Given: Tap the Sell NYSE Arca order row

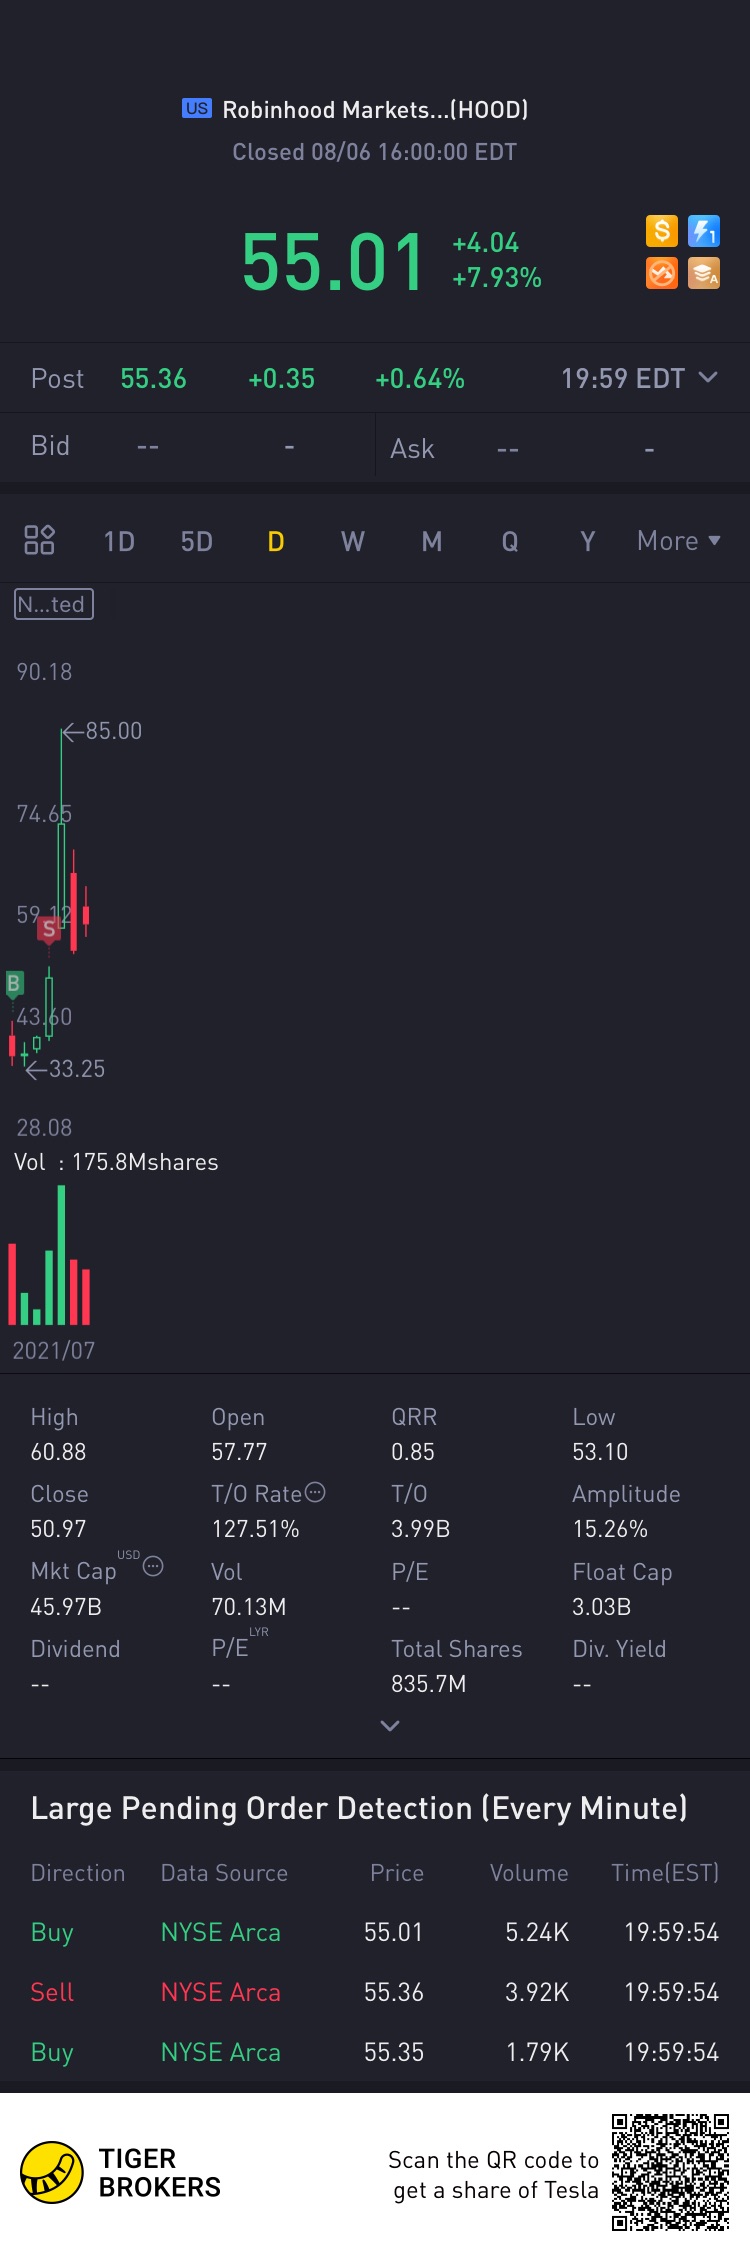Looking at the screenshot, I should click(375, 1992).
